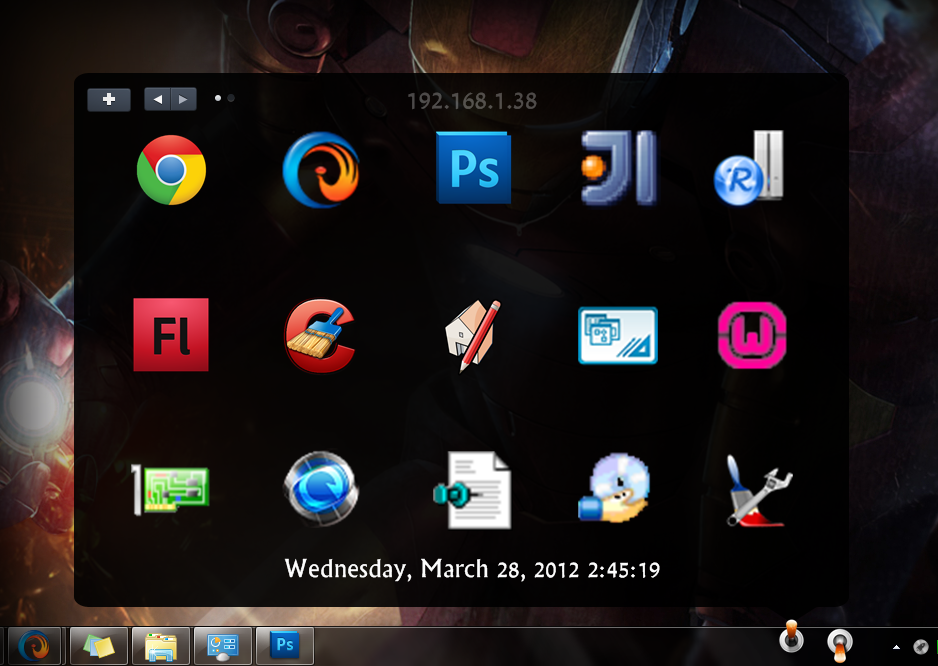The height and width of the screenshot is (666, 938).
Task: Flip the taskbar switch with lever up
Action: tap(791, 637)
